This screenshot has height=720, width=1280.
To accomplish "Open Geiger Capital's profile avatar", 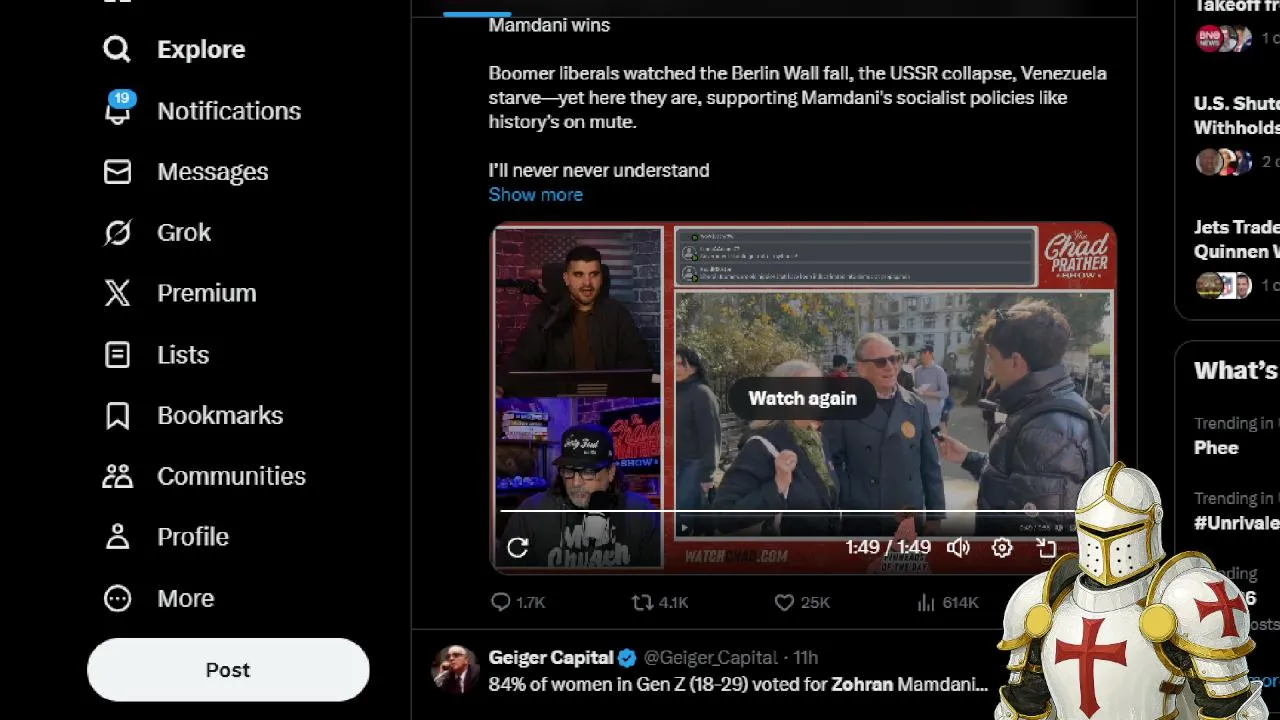I will point(455,669).
